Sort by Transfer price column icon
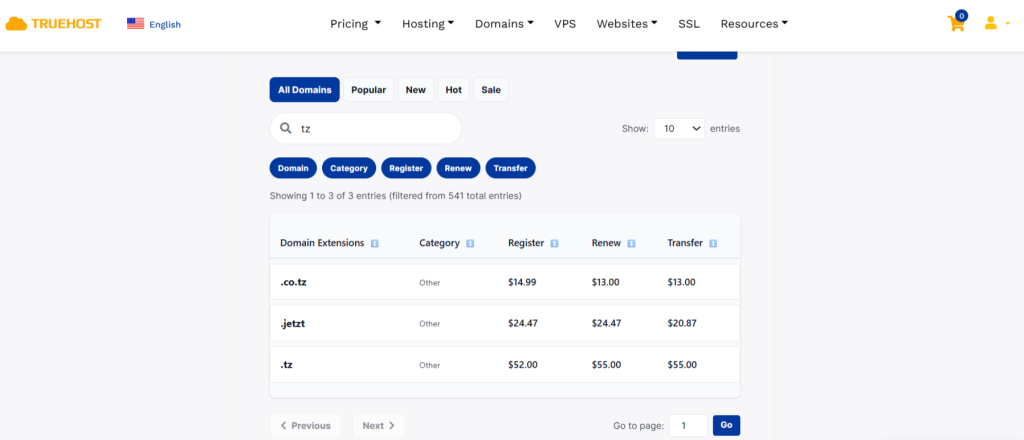The width and height of the screenshot is (1024, 440). tap(713, 243)
